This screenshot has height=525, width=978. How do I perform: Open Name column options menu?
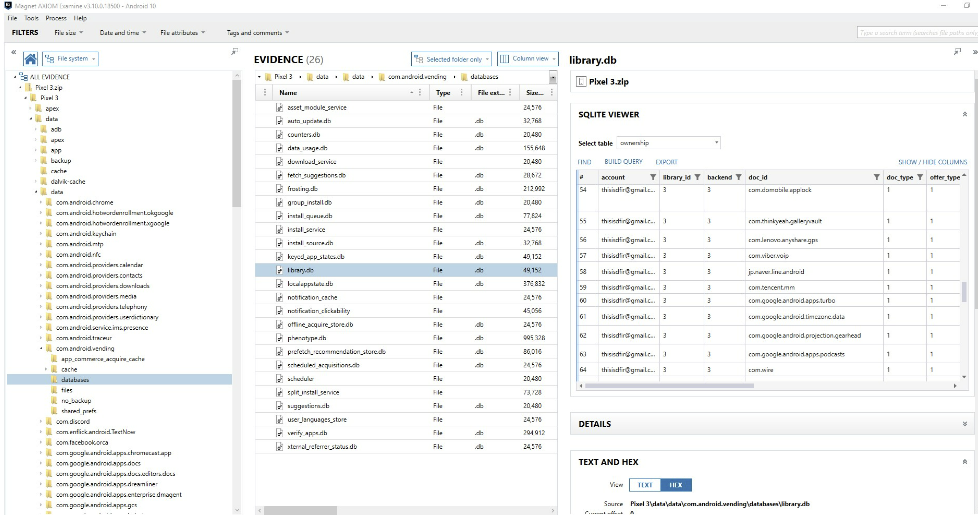tap(420, 92)
